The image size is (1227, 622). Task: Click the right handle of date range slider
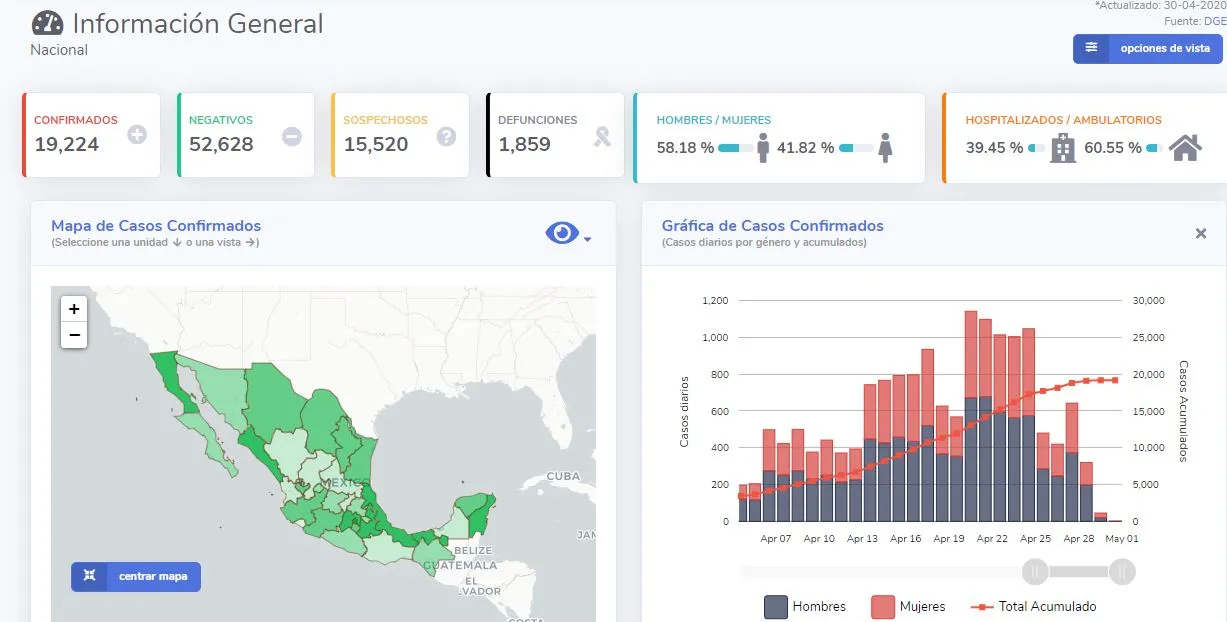(x=1122, y=571)
